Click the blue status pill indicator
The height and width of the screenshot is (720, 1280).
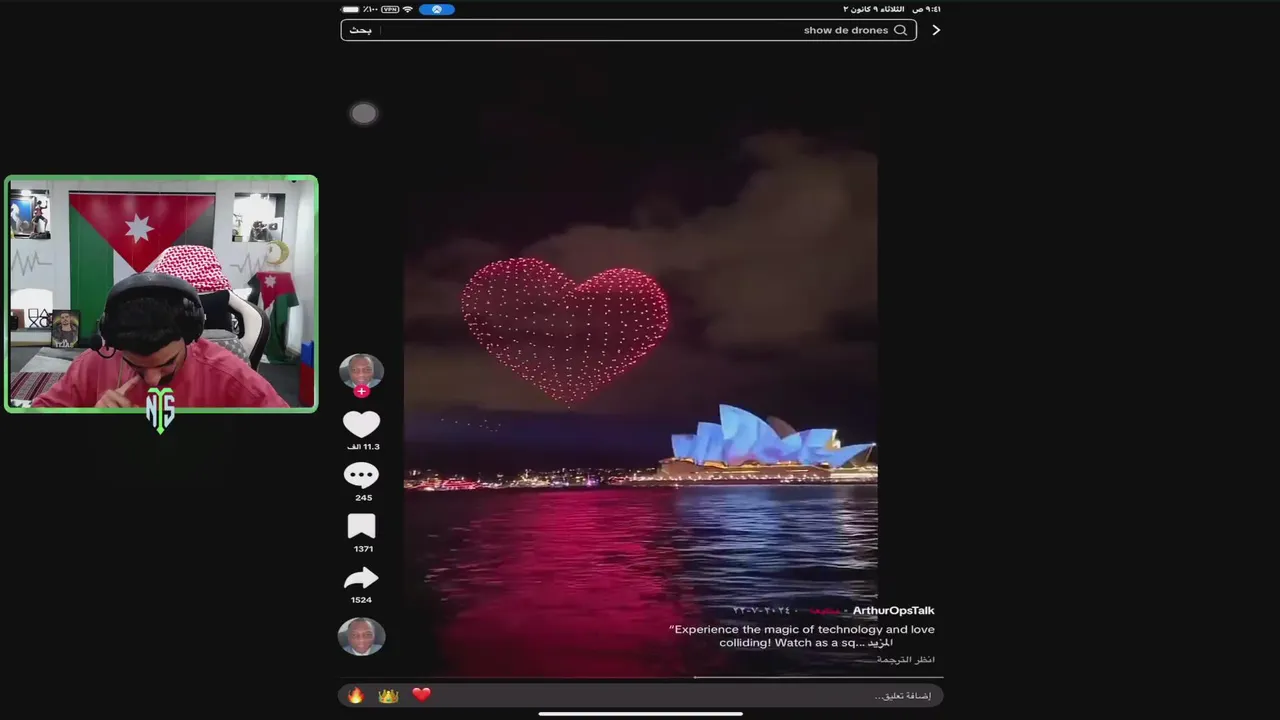click(437, 9)
